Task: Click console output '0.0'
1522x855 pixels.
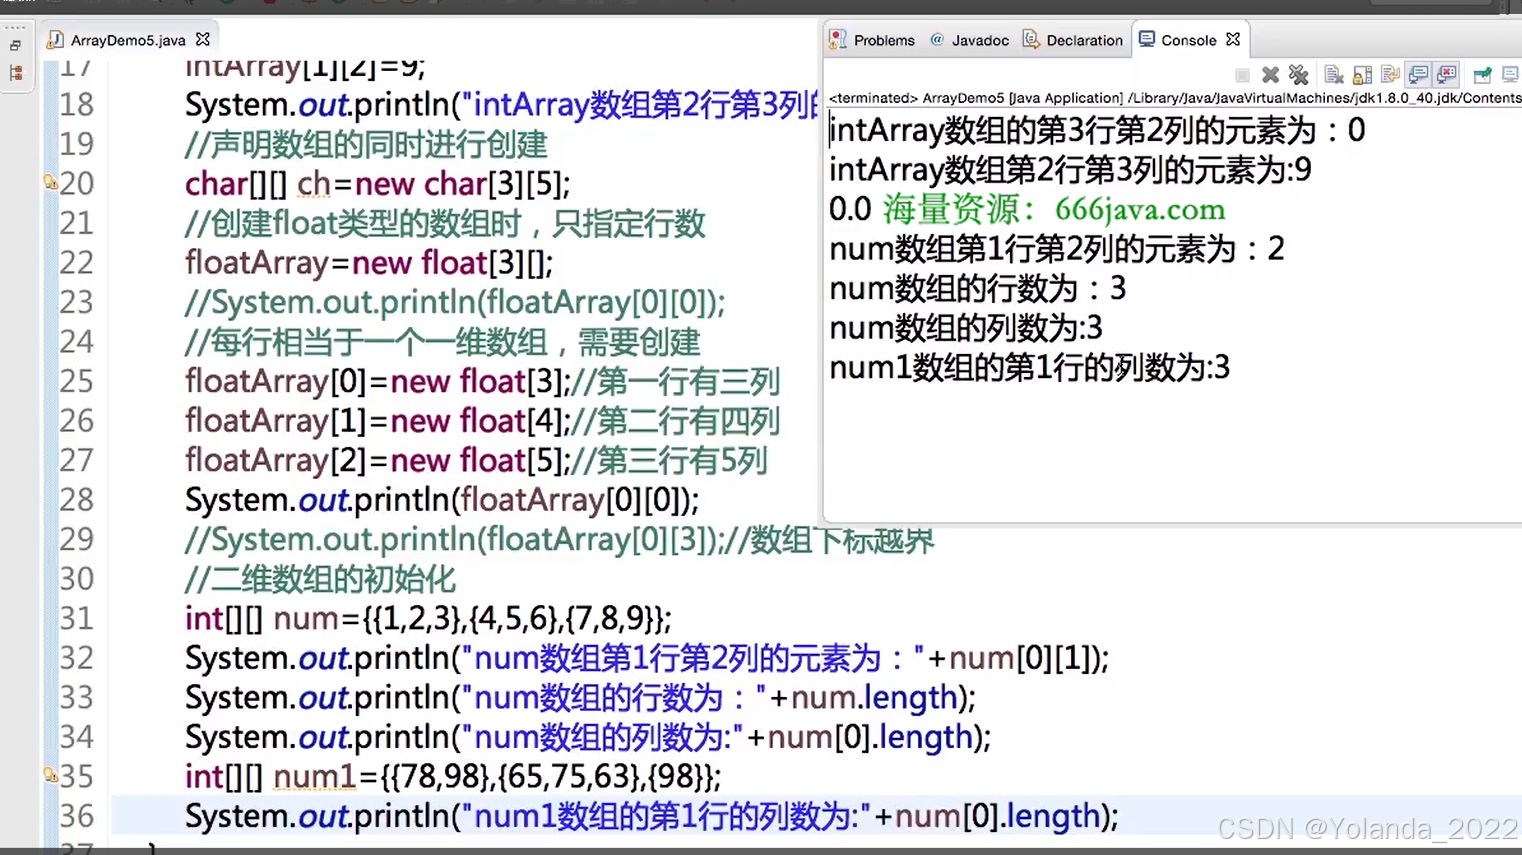Action: pos(850,209)
